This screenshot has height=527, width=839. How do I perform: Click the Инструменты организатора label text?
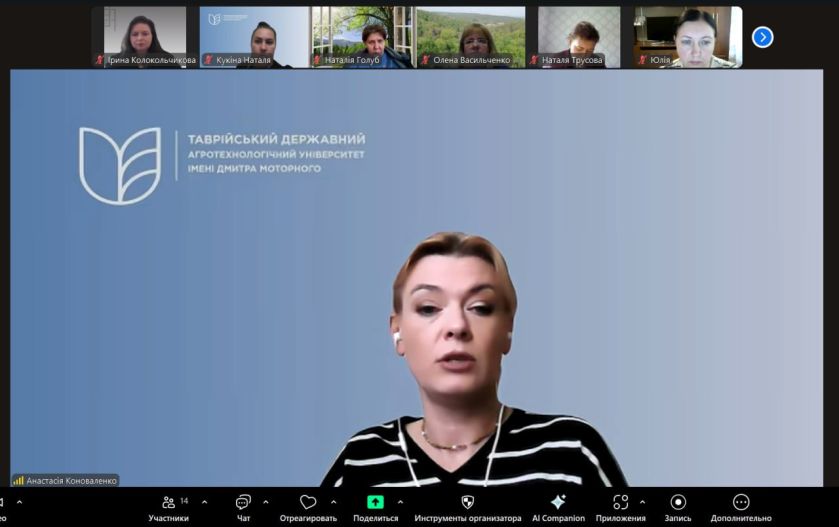click(468, 518)
